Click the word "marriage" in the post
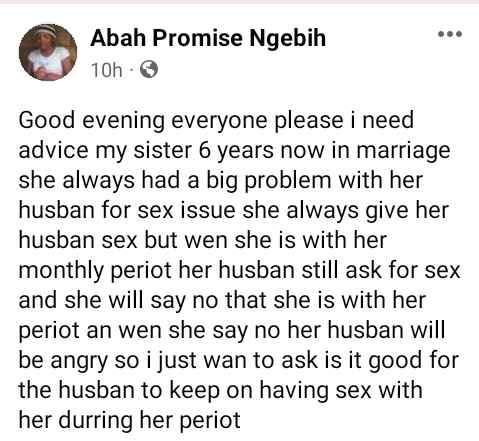 pyautogui.click(x=403, y=152)
